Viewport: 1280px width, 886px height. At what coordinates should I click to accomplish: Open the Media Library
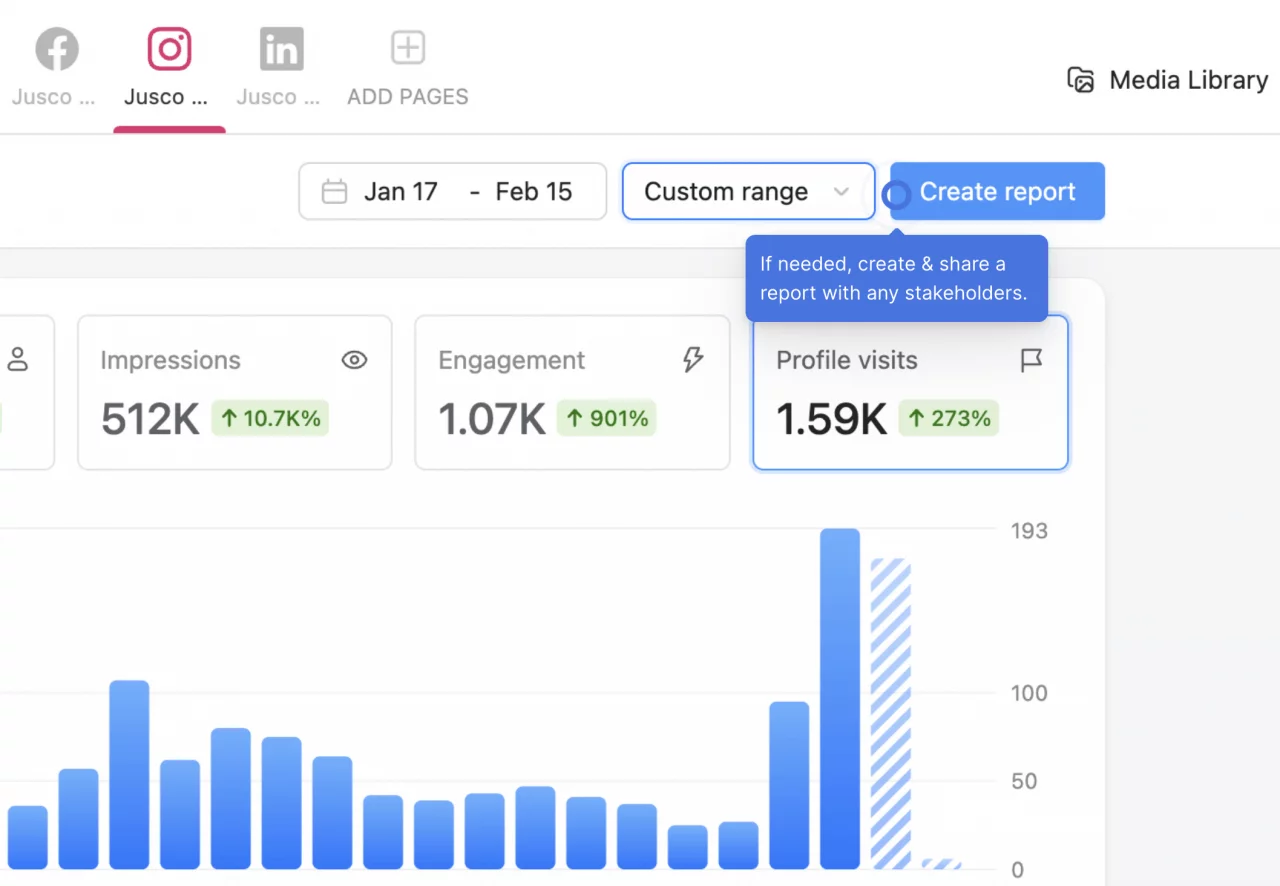tap(1166, 80)
